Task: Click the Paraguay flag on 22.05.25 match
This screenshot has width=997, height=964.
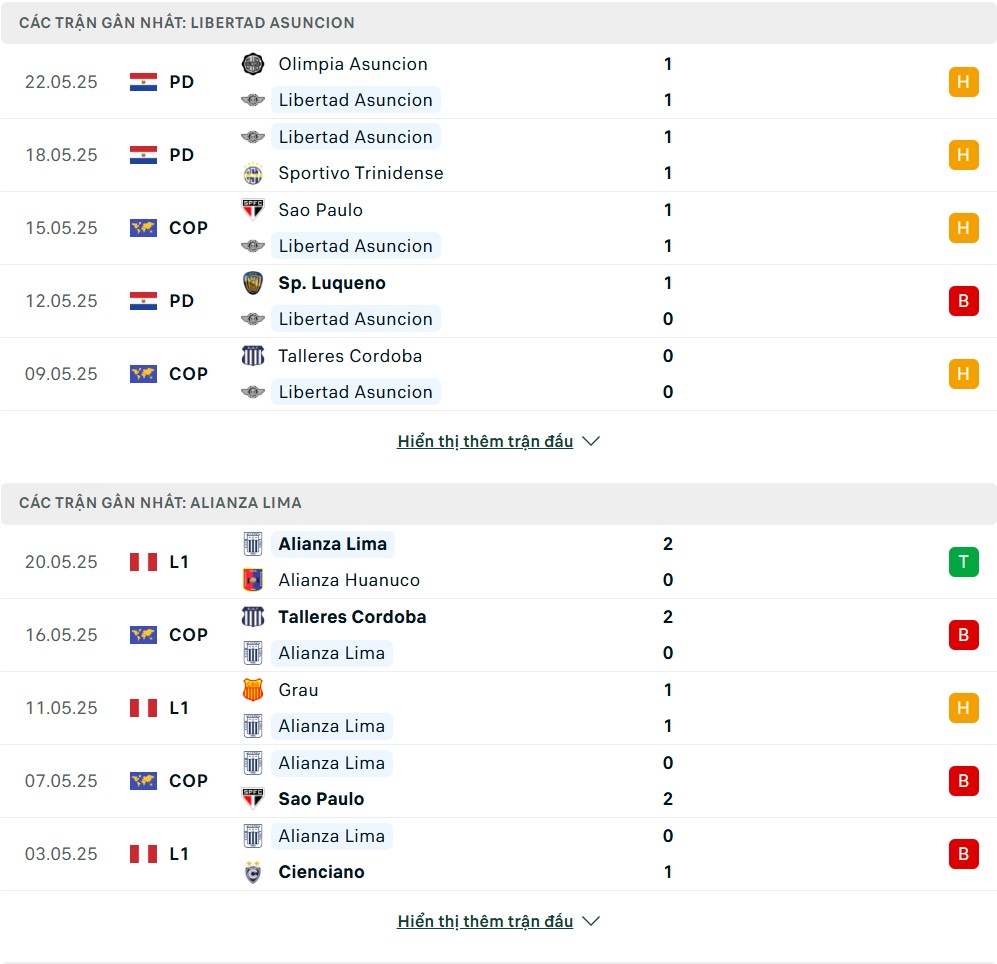Action: [x=143, y=82]
